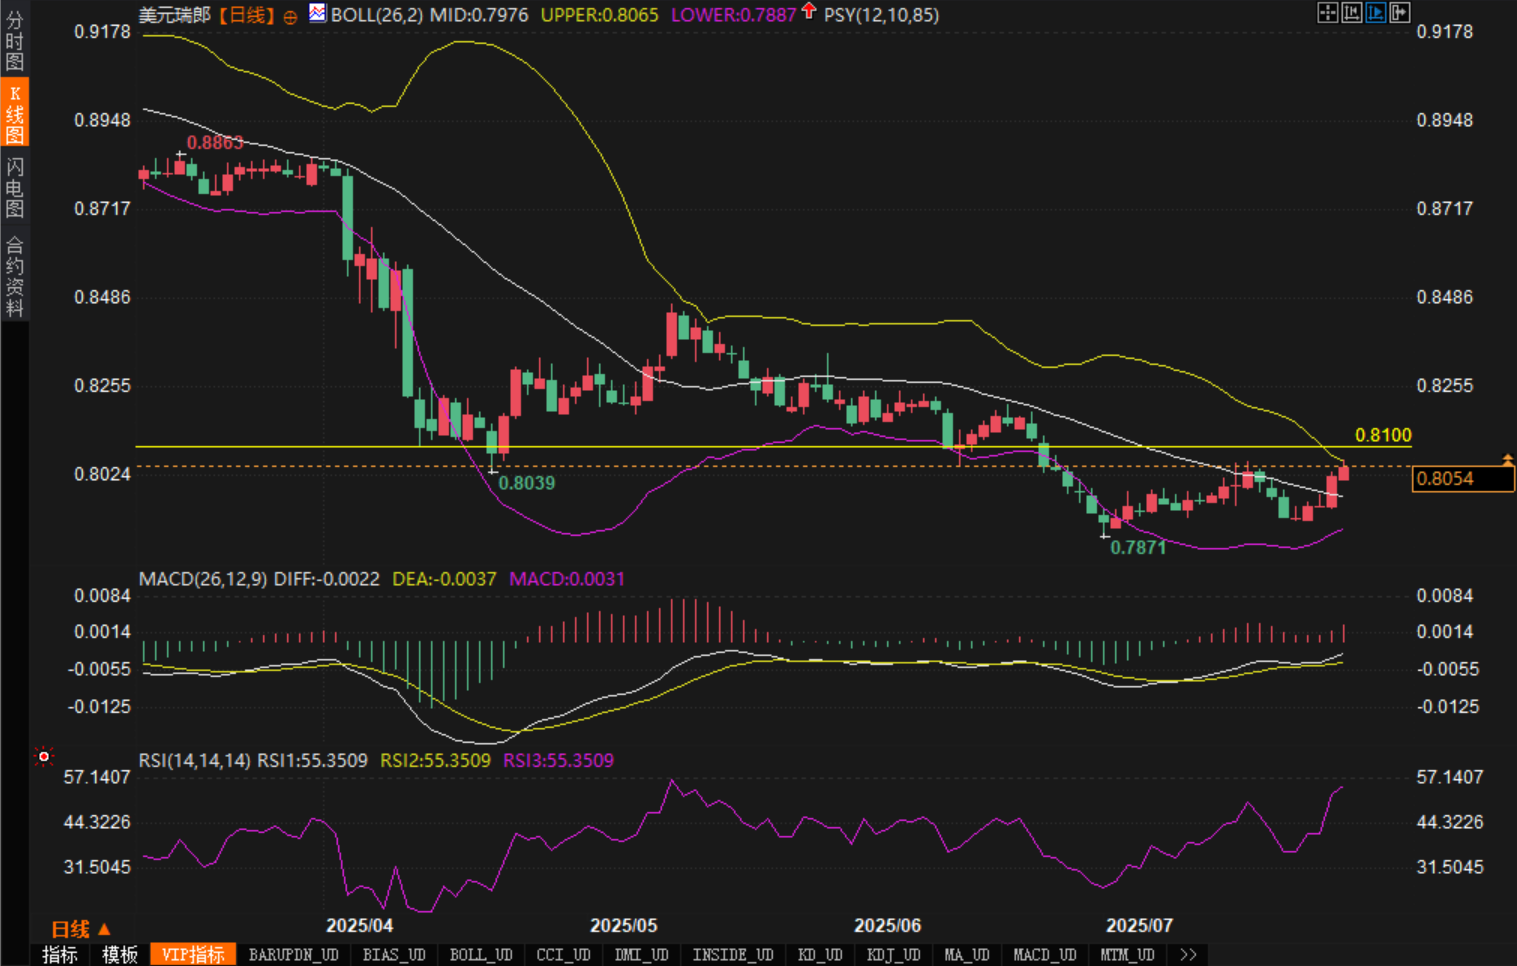Click the 2025/04 date label
Viewport: 1517px width, 966px height.
359,926
